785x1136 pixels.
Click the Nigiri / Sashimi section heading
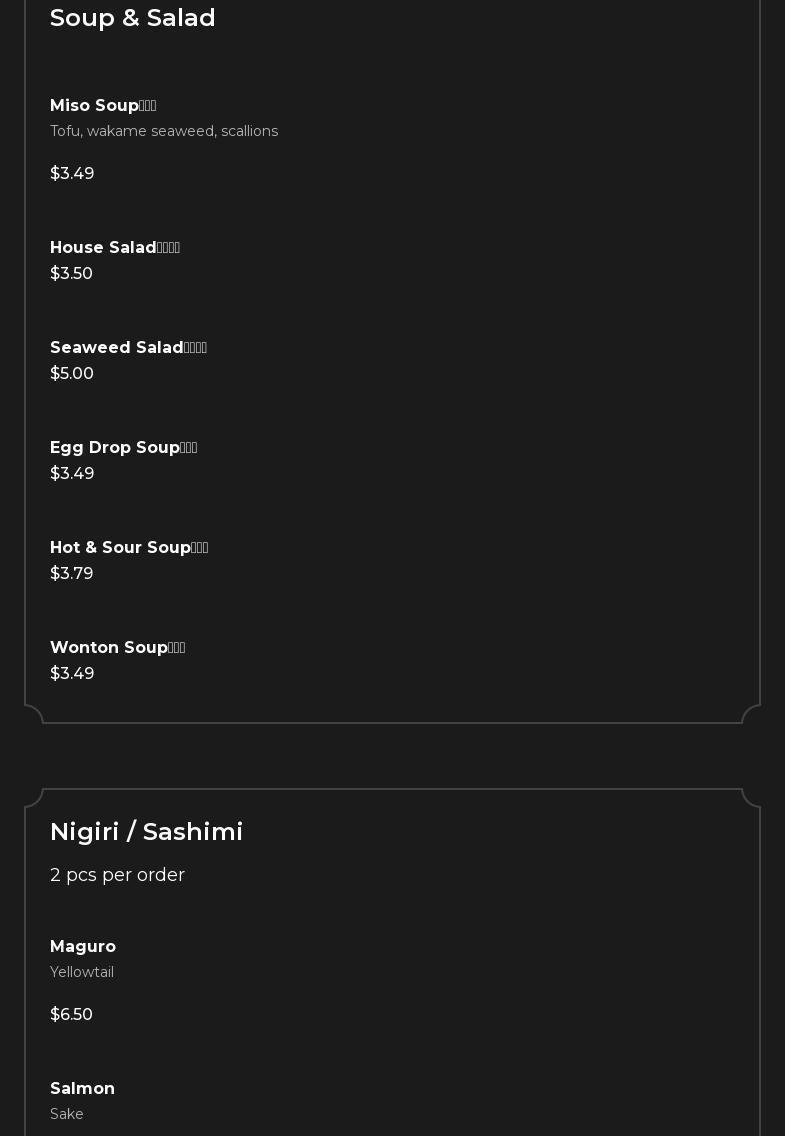[x=146, y=832]
